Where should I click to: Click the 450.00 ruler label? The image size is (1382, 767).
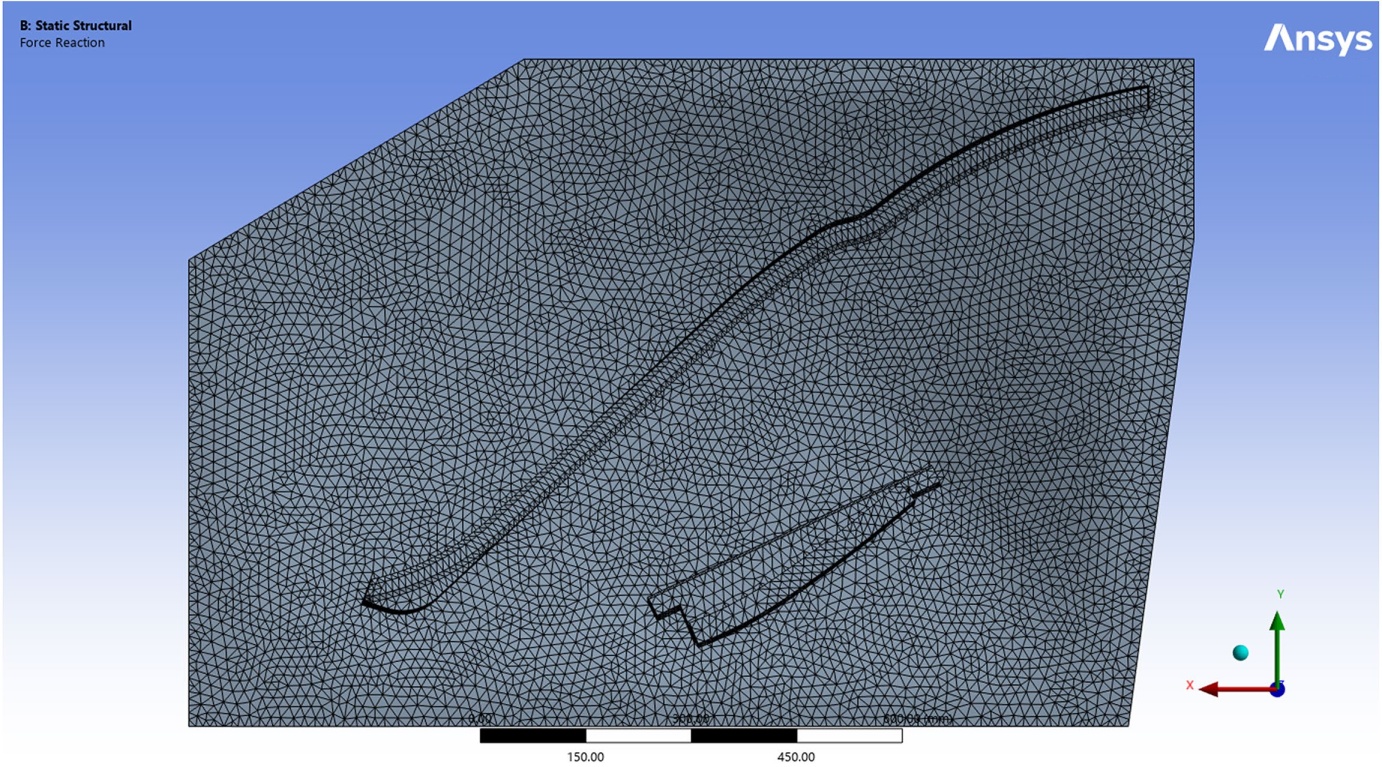(x=796, y=757)
